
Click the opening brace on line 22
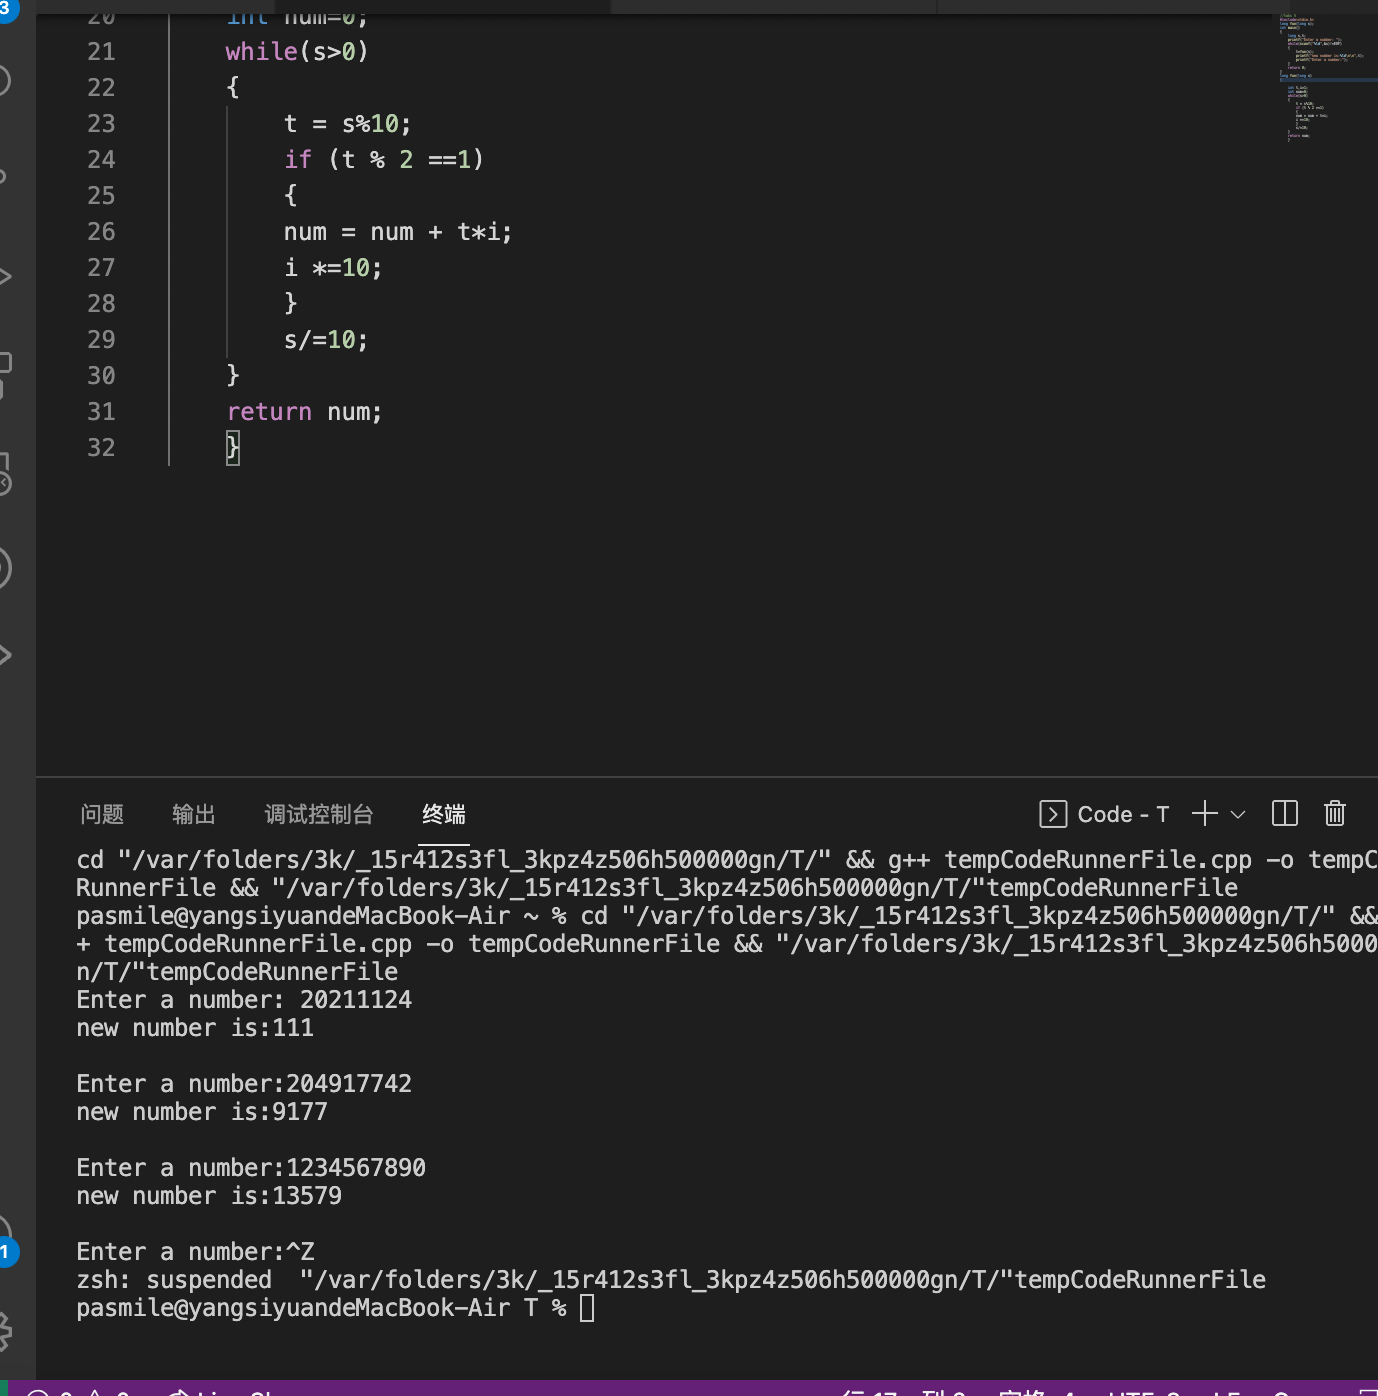click(233, 88)
